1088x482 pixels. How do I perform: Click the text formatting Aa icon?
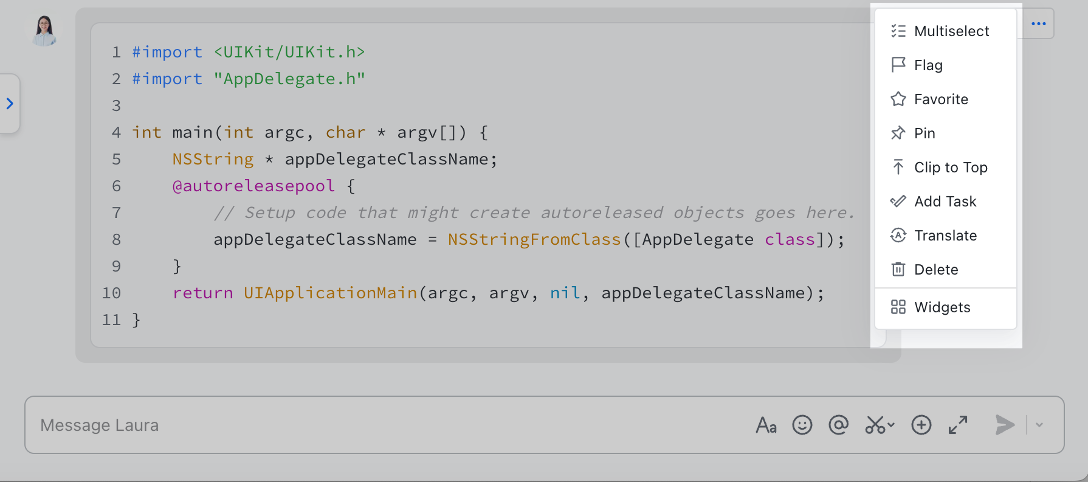point(766,425)
